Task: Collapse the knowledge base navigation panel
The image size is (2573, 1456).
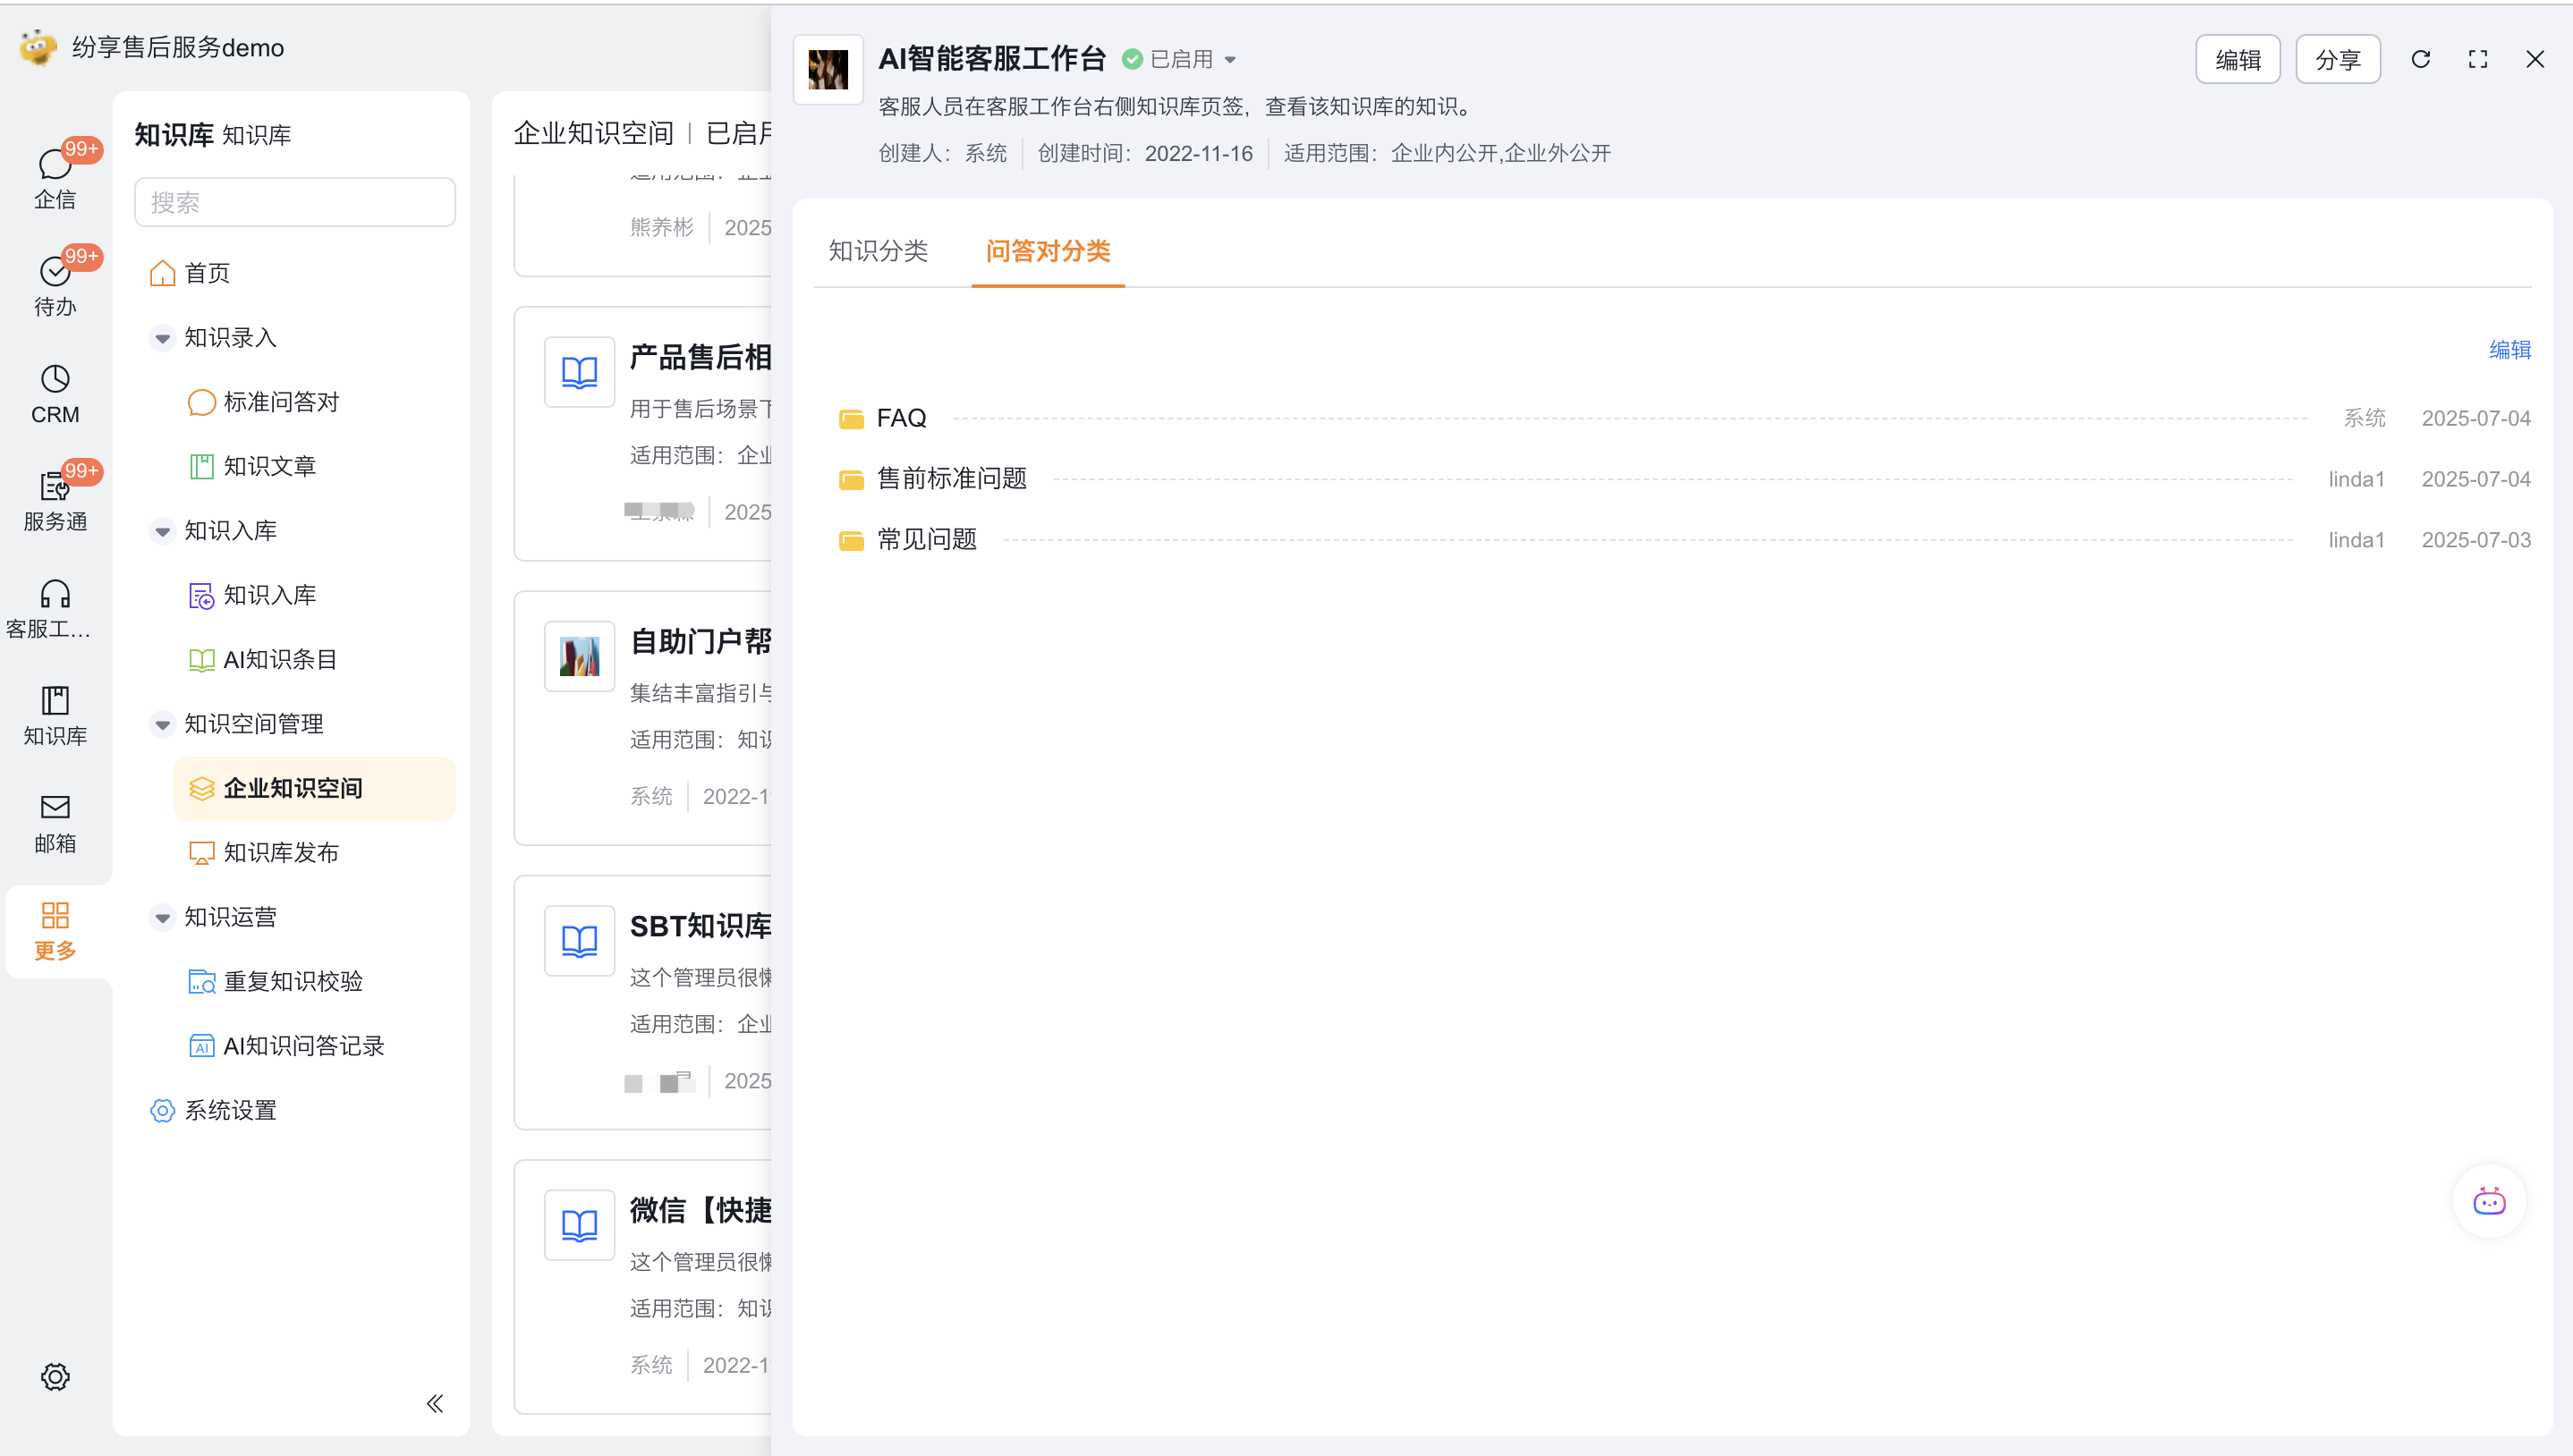Action: [x=434, y=1403]
